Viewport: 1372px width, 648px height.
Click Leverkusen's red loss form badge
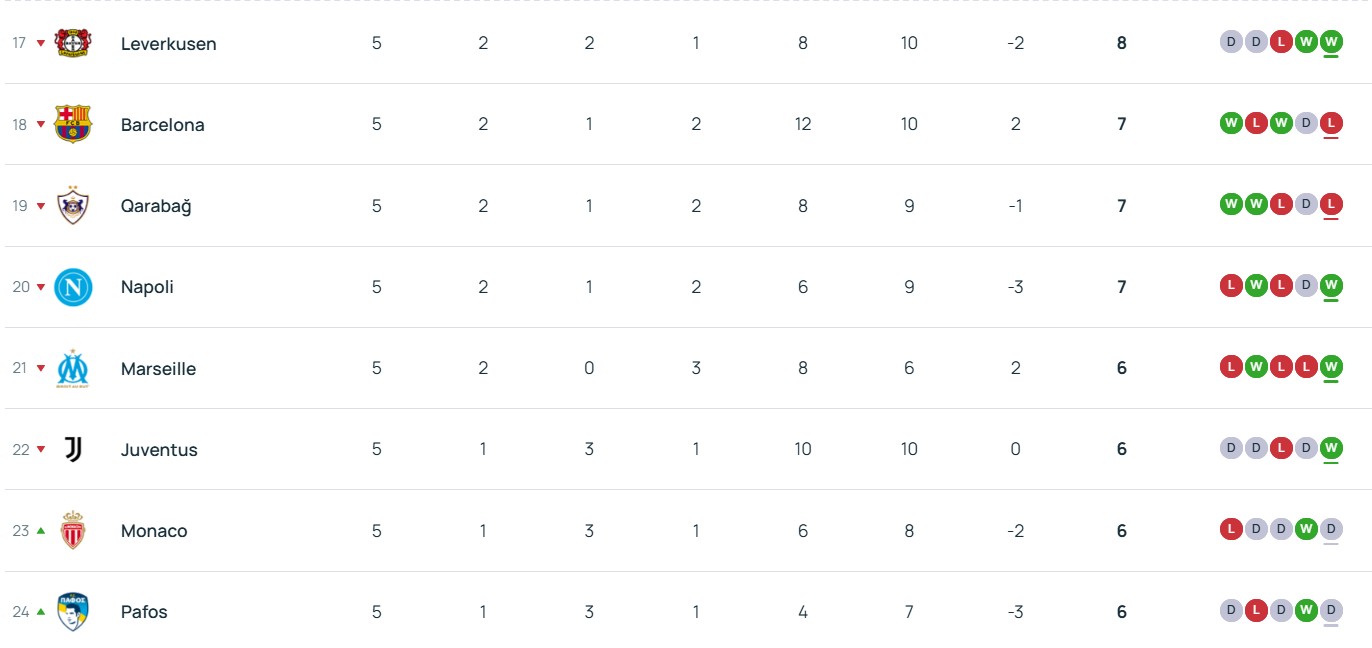click(1280, 42)
